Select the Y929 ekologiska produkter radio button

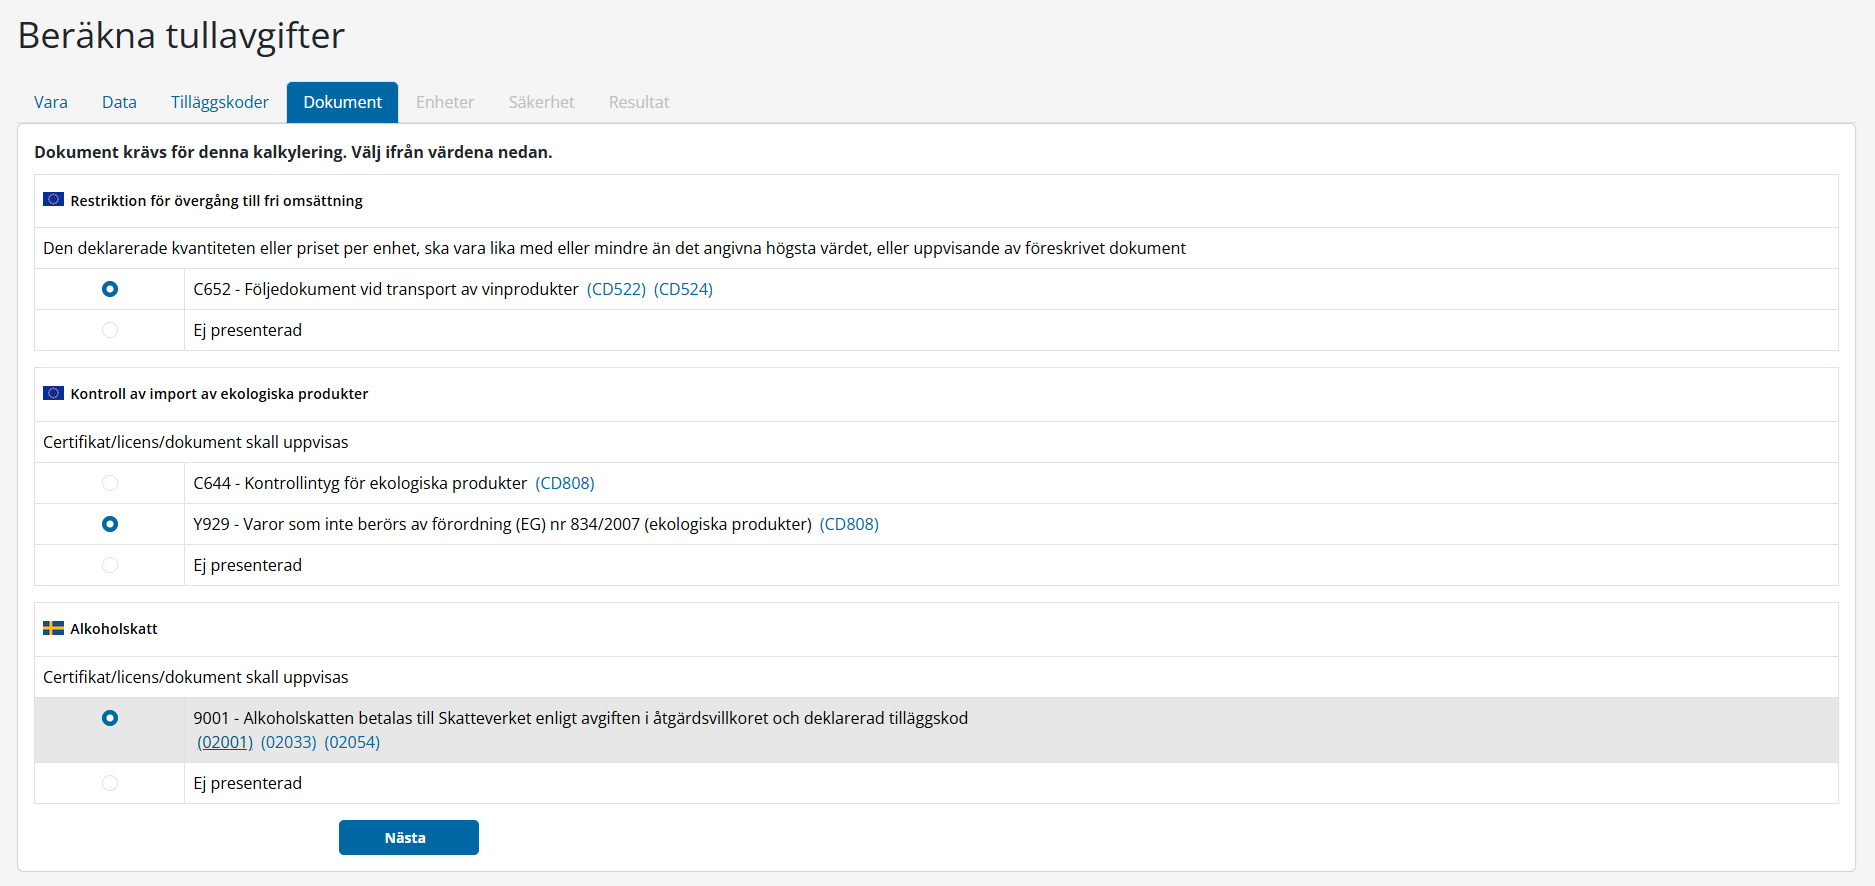click(x=110, y=524)
